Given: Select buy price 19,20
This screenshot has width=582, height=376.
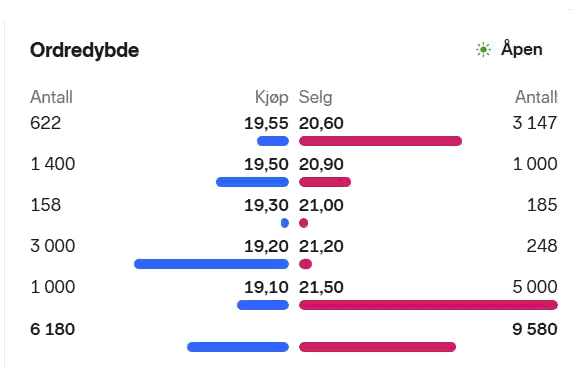Looking at the screenshot, I should [266, 246].
